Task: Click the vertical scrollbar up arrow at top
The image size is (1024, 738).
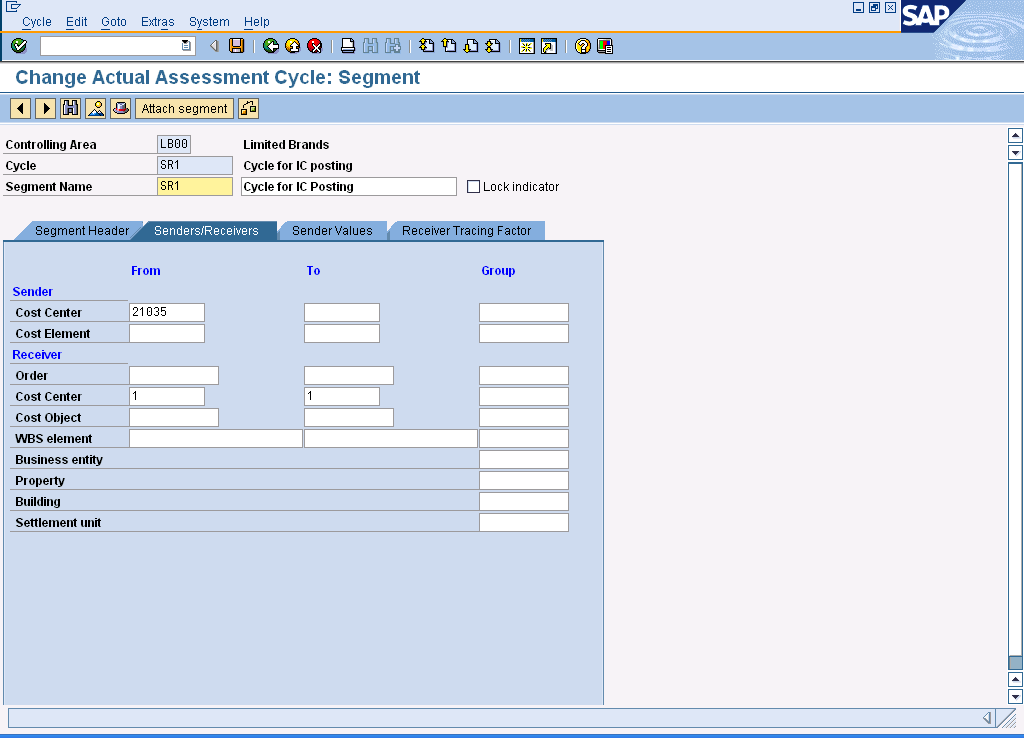Action: (x=1015, y=135)
